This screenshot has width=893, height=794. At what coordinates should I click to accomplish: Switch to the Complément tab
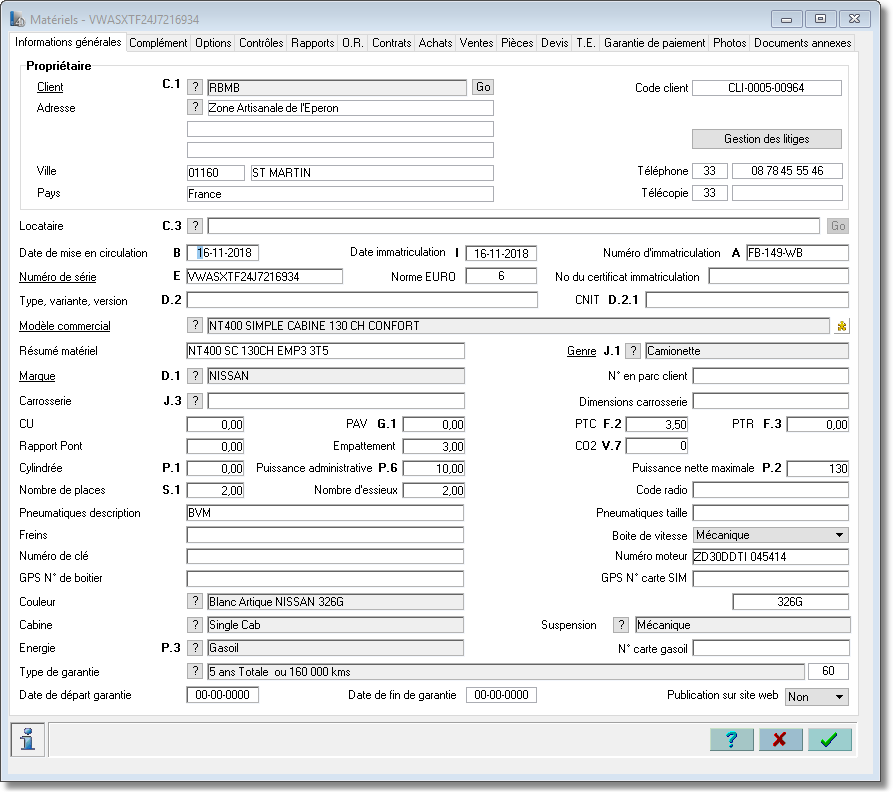pyautogui.click(x=158, y=43)
